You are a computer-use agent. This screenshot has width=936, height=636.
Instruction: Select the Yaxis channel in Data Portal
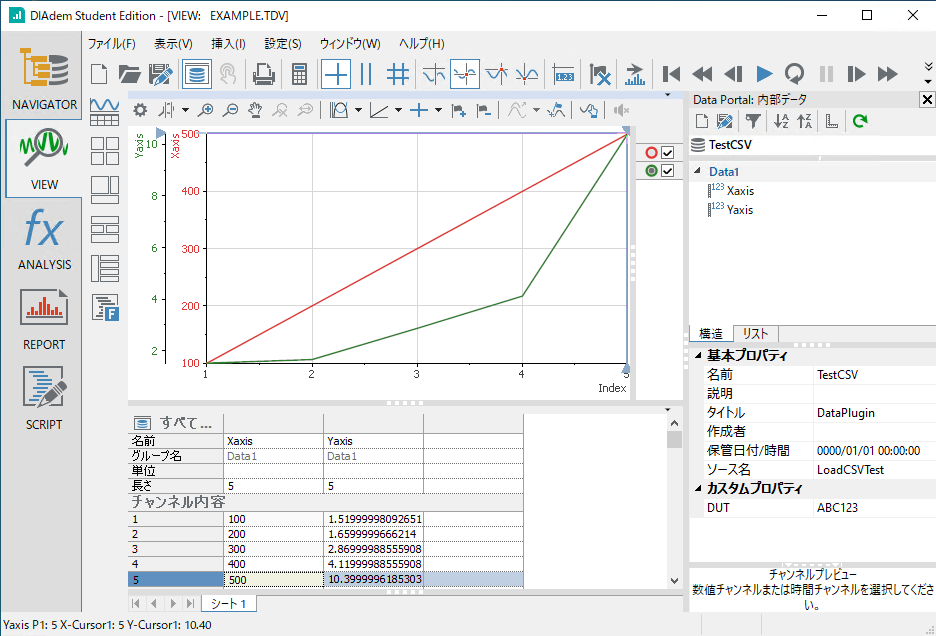(740, 210)
